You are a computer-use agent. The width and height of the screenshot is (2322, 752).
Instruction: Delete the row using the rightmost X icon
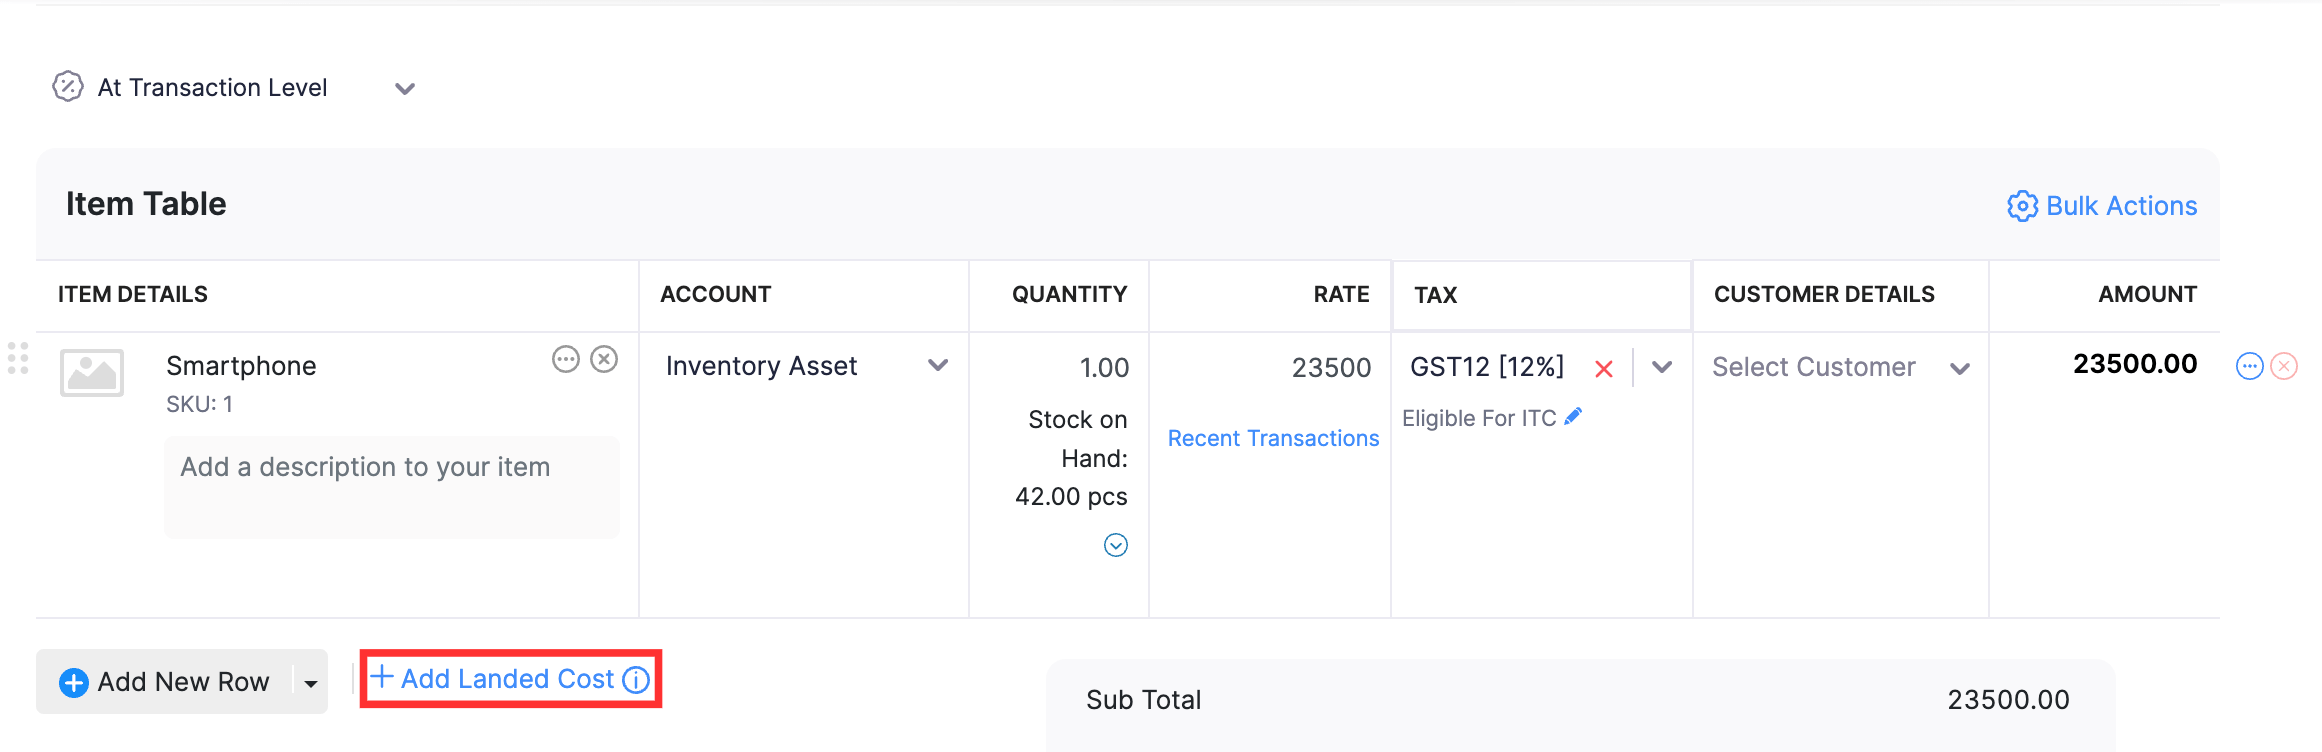pos(2283,366)
